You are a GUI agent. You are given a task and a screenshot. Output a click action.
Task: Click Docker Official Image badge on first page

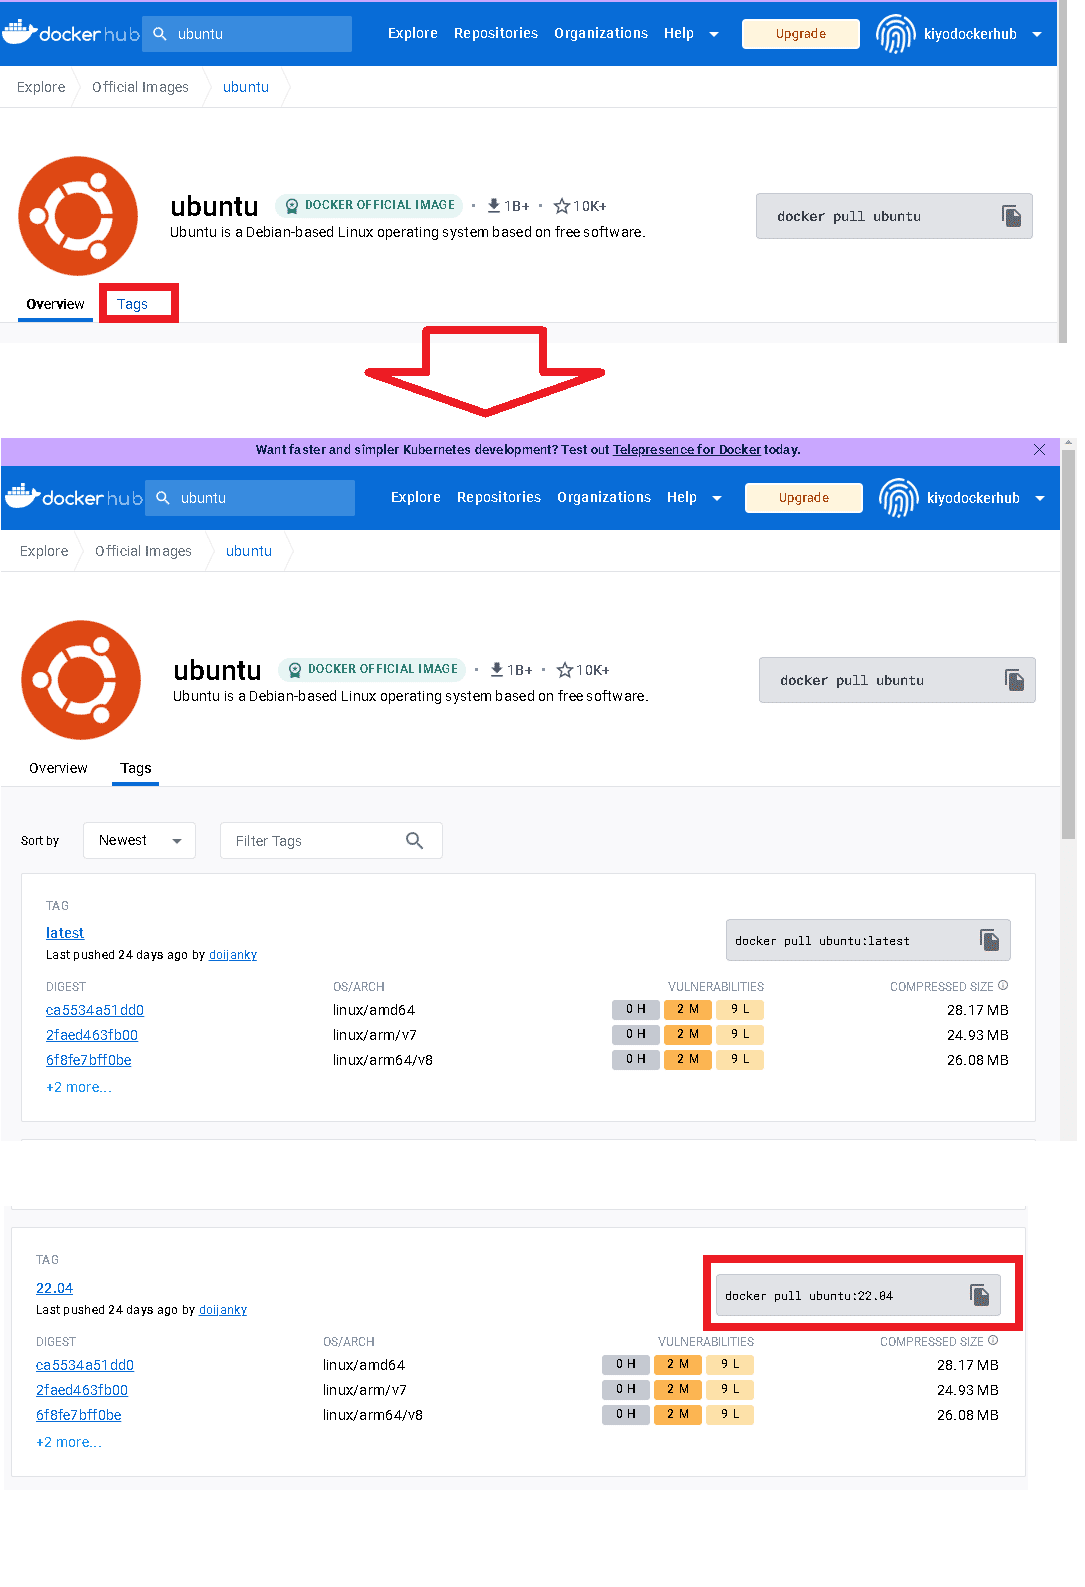tap(369, 205)
